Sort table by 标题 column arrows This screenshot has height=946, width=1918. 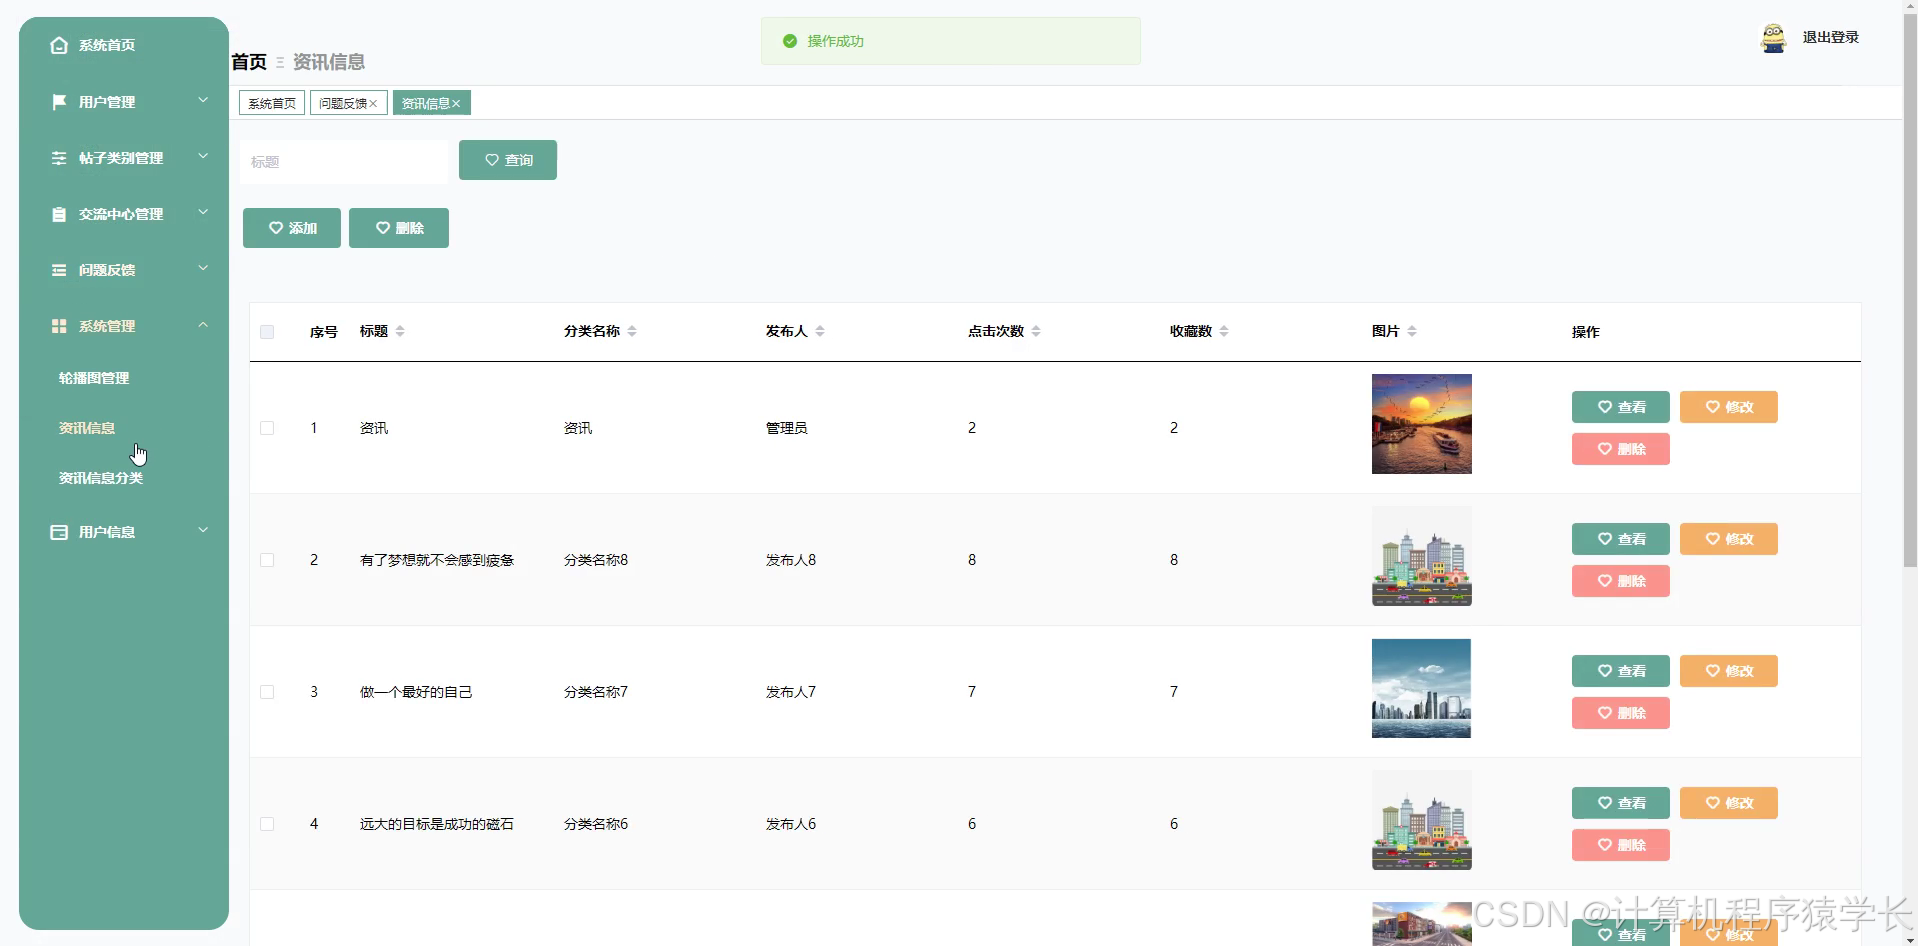point(400,331)
